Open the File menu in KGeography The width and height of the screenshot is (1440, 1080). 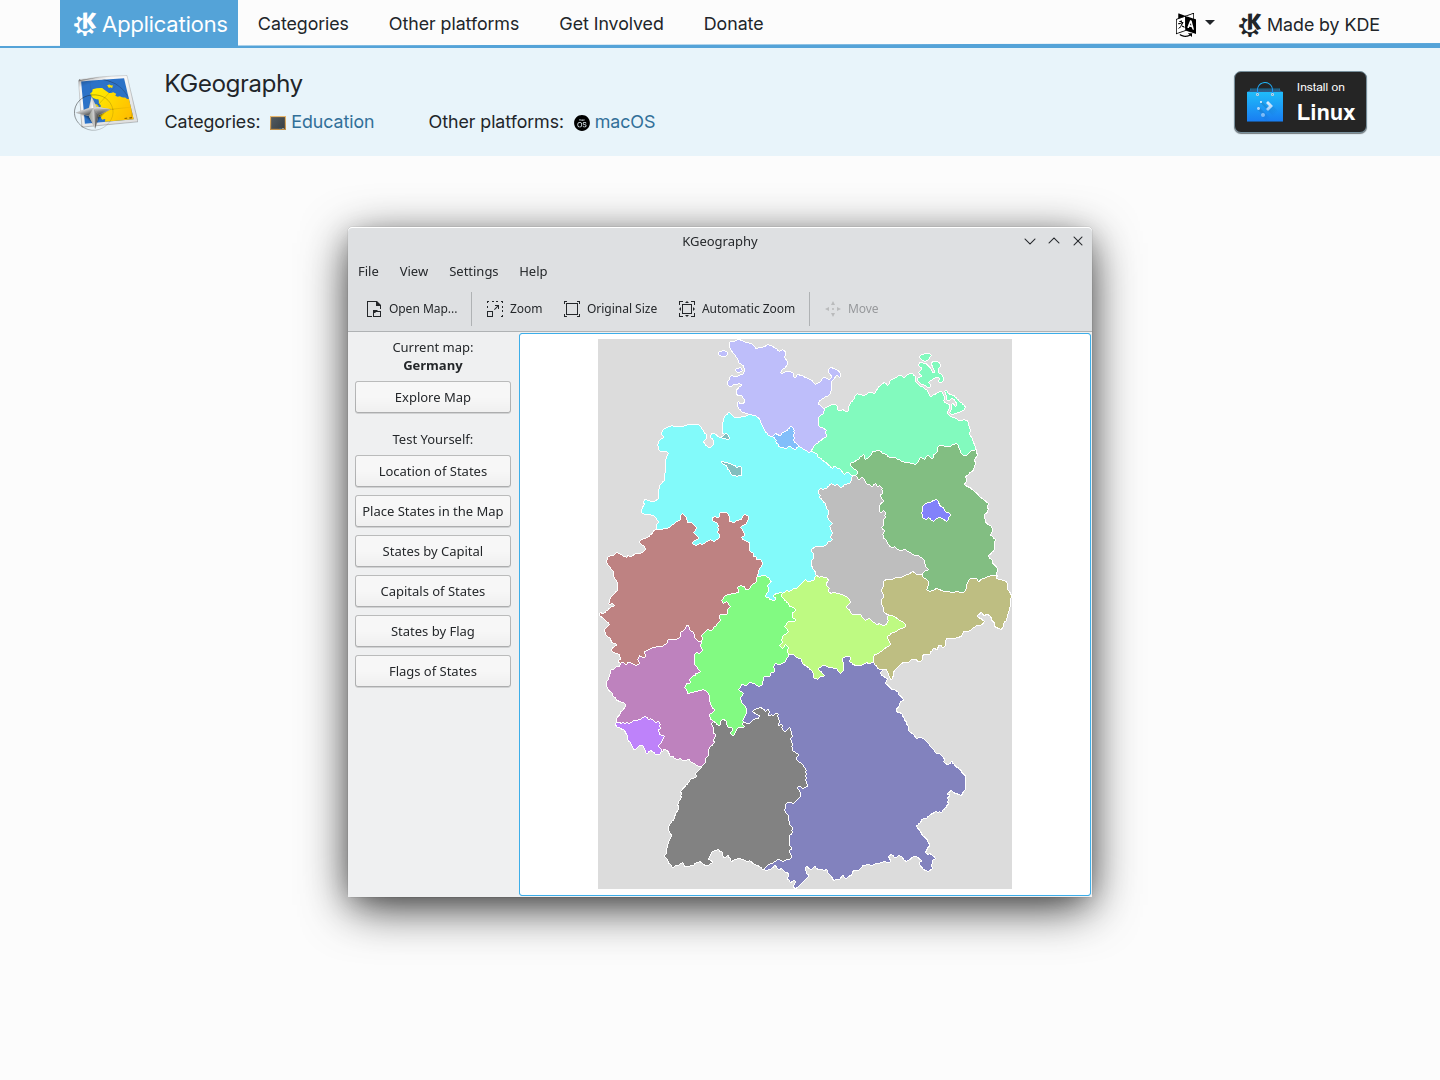pos(368,272)
